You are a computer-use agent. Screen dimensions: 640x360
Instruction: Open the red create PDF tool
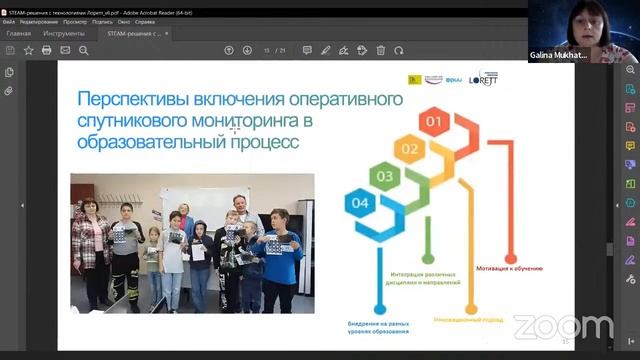tap(631, 127)
